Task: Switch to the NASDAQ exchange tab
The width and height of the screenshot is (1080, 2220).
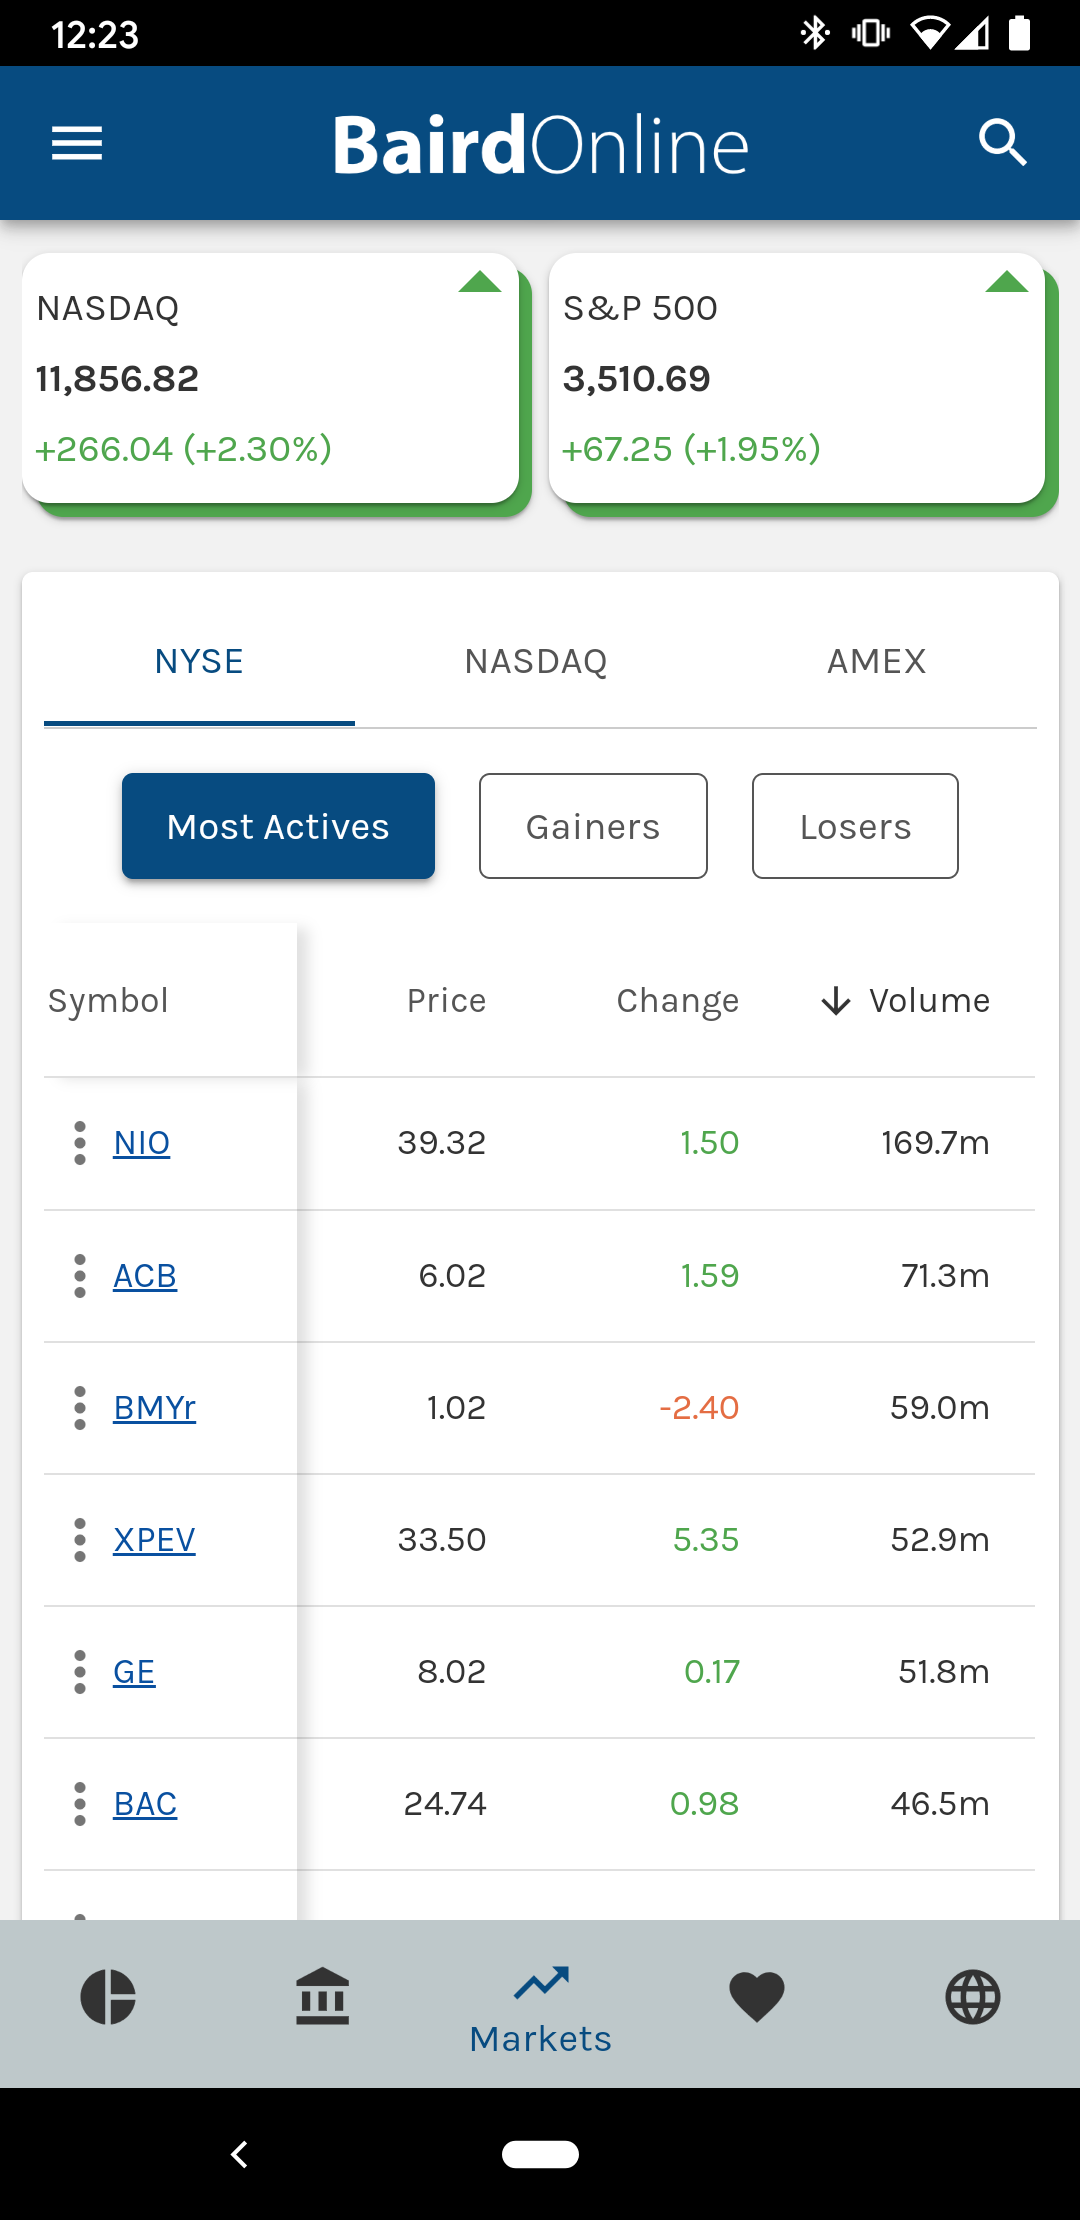Action: click(536, 662)
